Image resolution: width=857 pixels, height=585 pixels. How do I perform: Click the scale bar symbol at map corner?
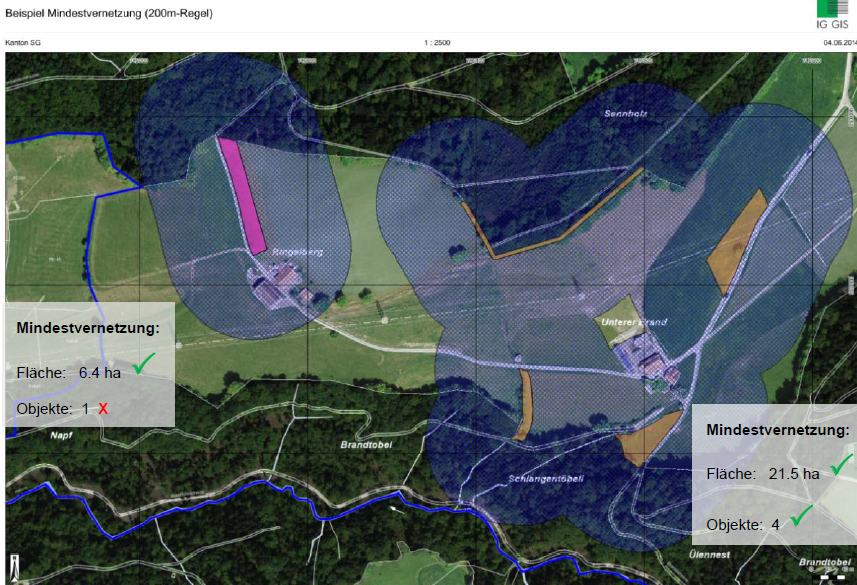point(828,578)
